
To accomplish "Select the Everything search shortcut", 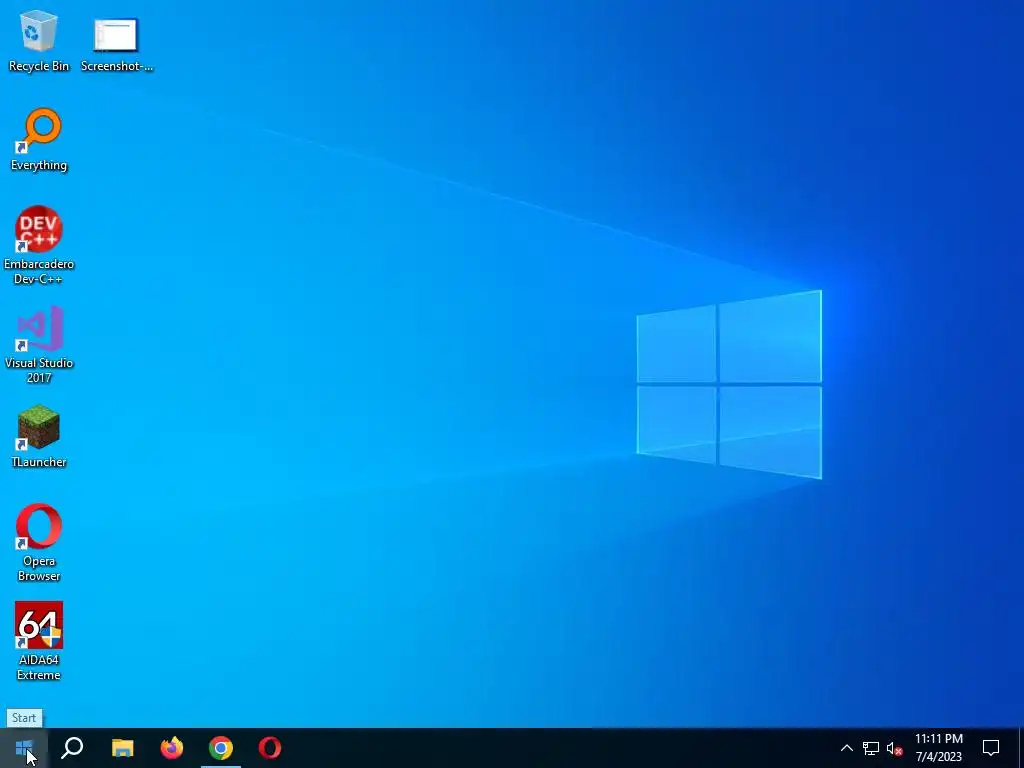I will pyautogui.click(x=39, y=140).
